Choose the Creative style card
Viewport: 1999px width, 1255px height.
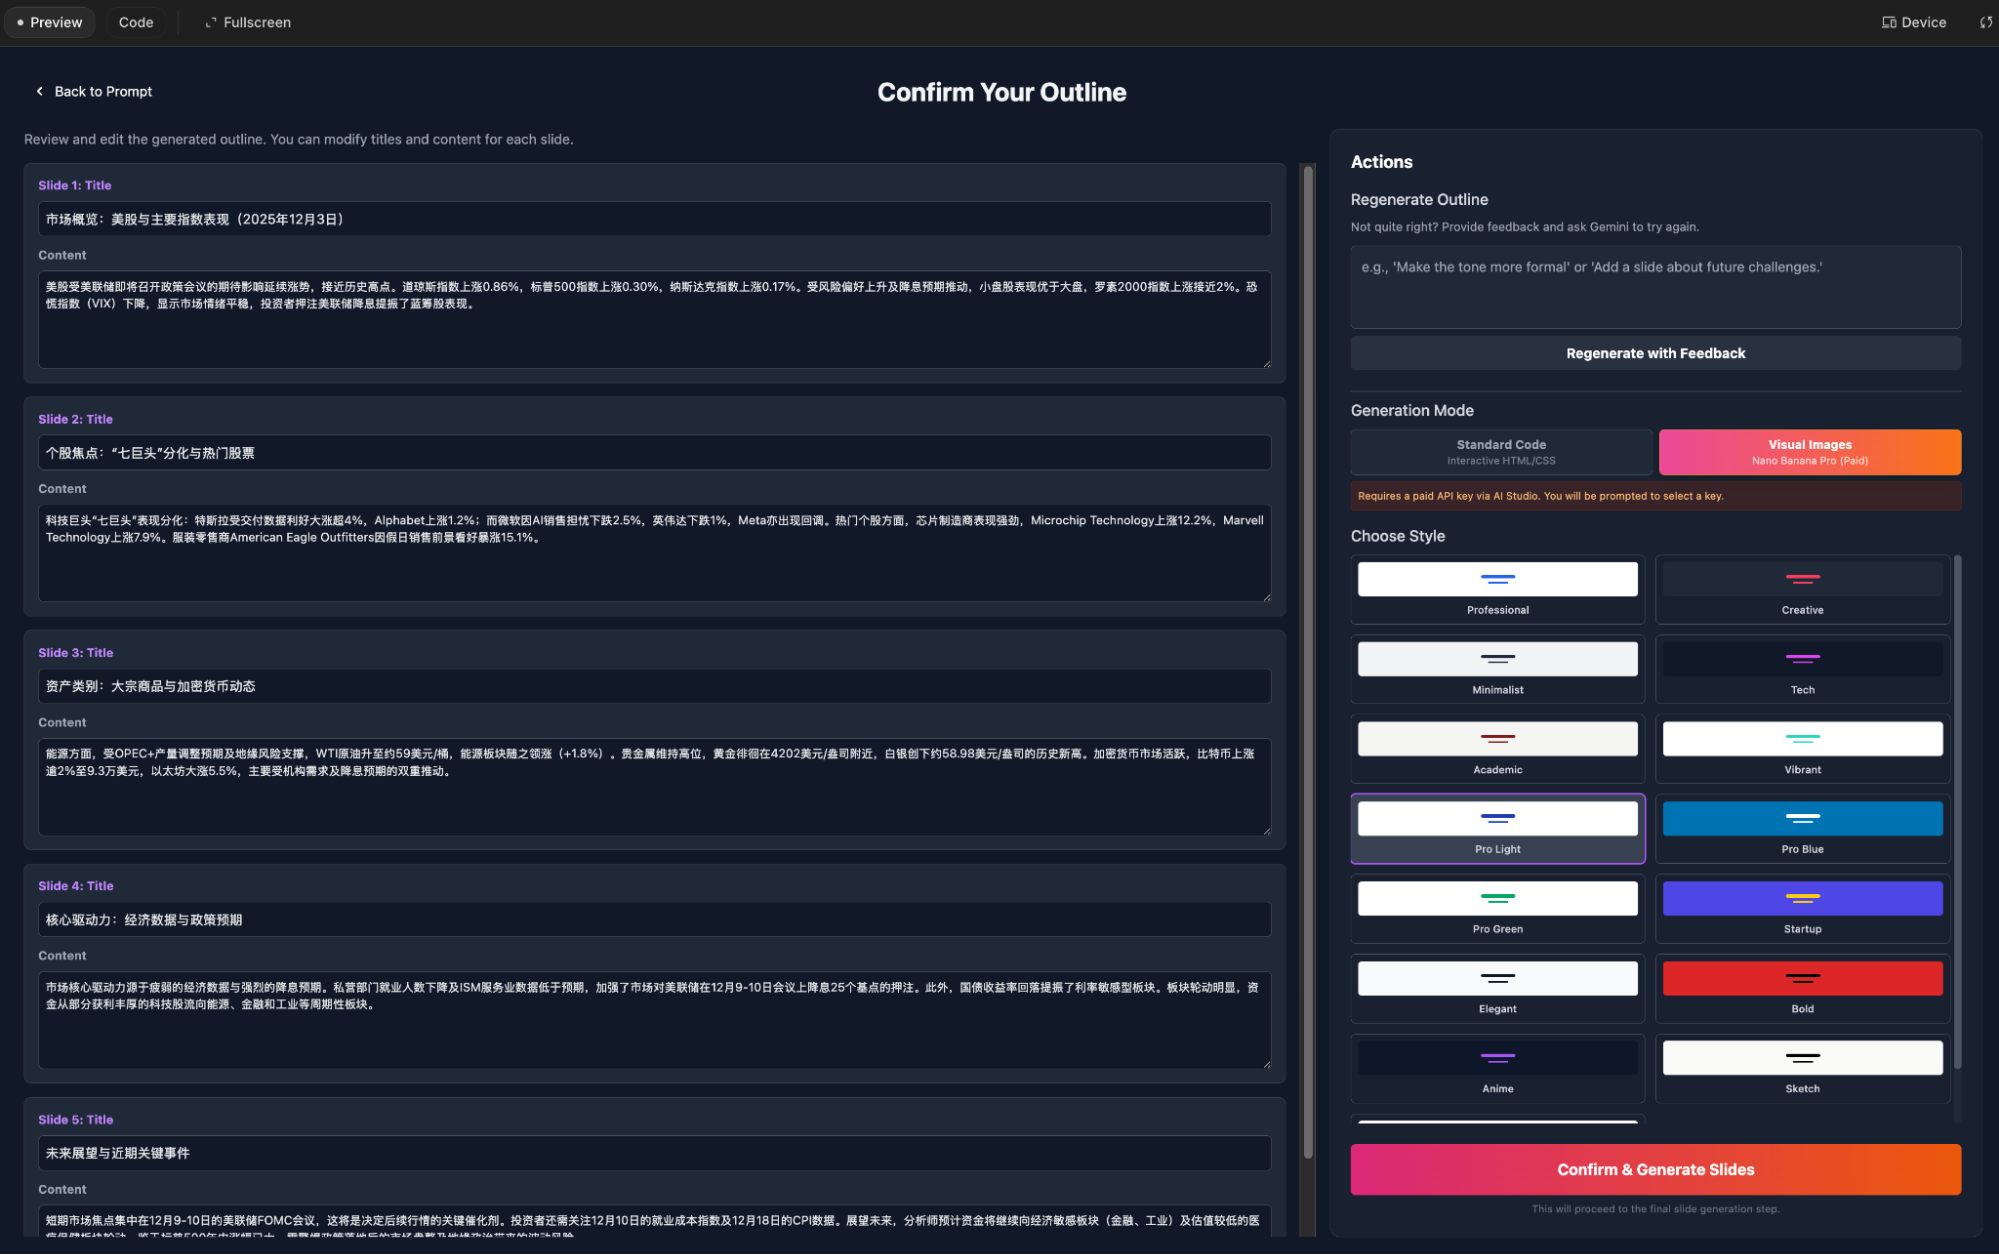tap(1801, 589)
